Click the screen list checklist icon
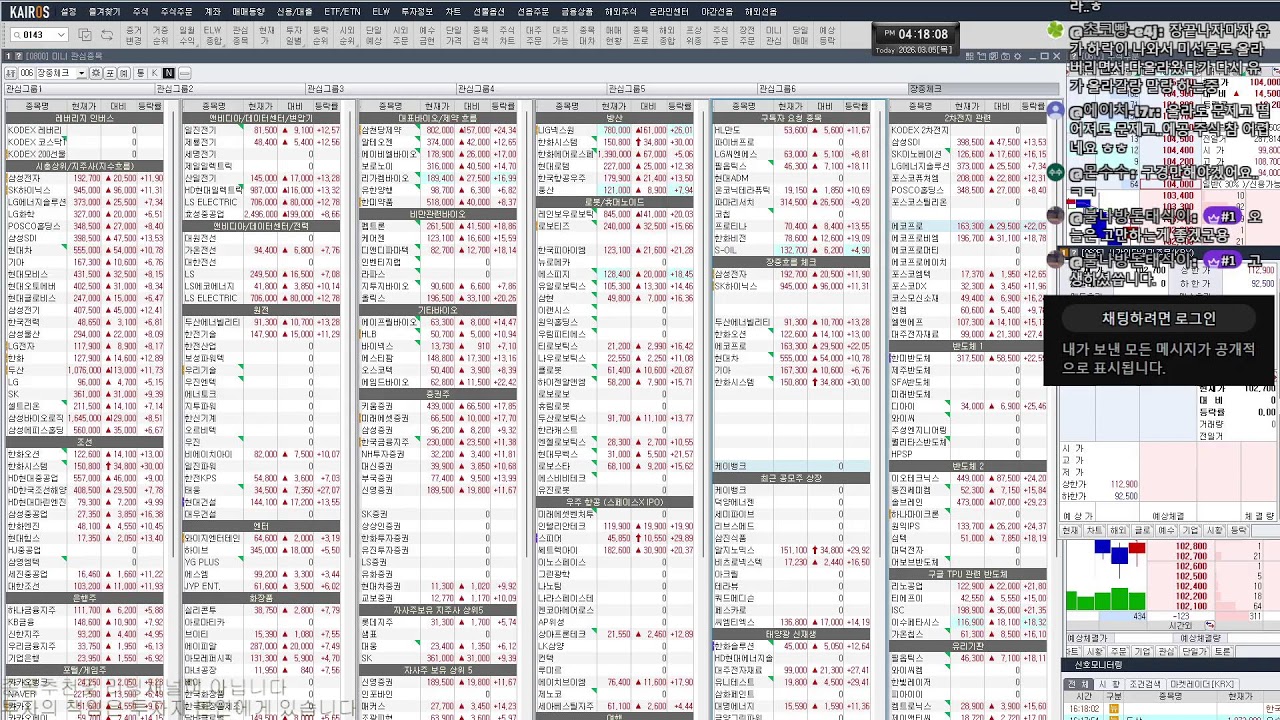Image resolution: width=1280 pixels, height=720 pixels. (x=85, y=35)
